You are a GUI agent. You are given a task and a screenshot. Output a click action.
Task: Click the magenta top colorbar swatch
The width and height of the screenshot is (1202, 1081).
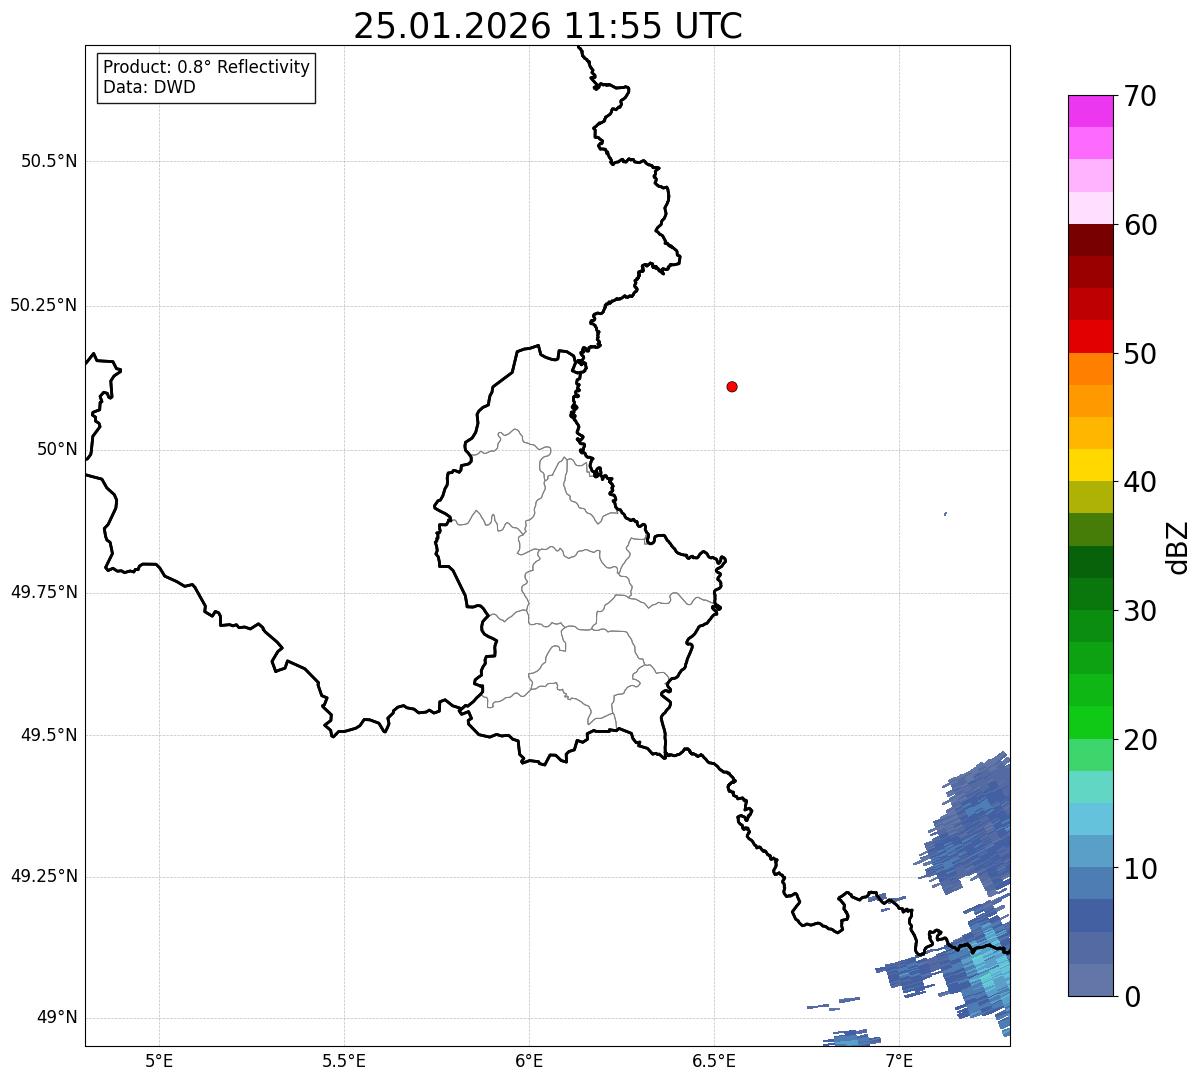pos(1090,111)
